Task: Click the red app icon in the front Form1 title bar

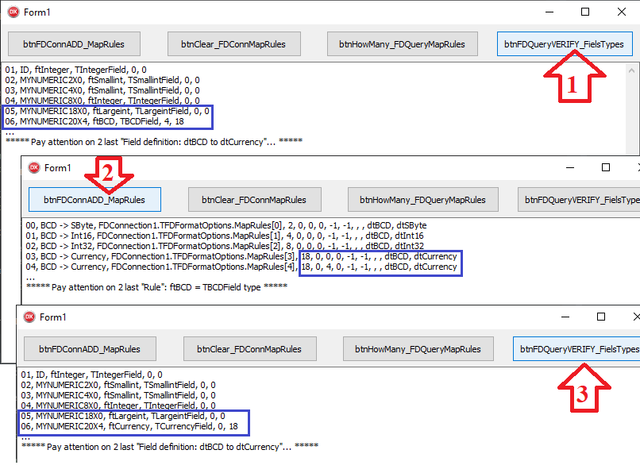Action: click(29, 317)
